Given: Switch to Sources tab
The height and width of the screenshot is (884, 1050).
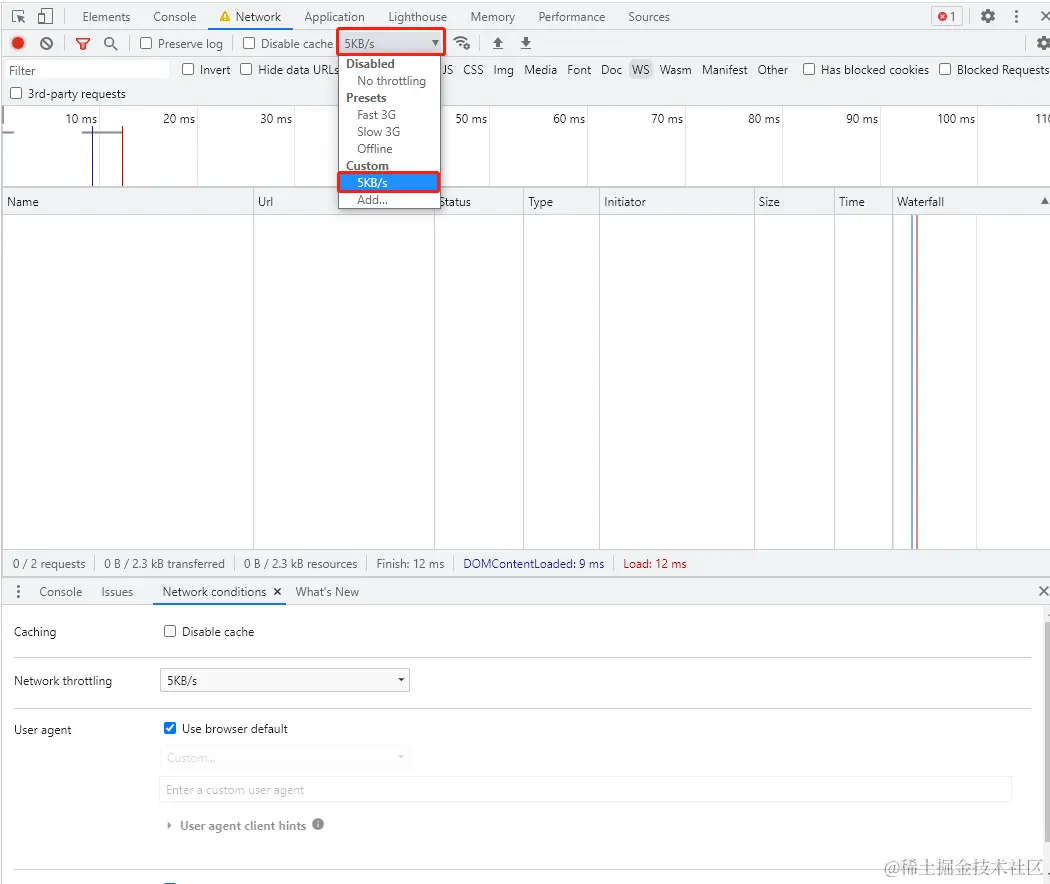Looking at the screenshot, I should 648,17.
